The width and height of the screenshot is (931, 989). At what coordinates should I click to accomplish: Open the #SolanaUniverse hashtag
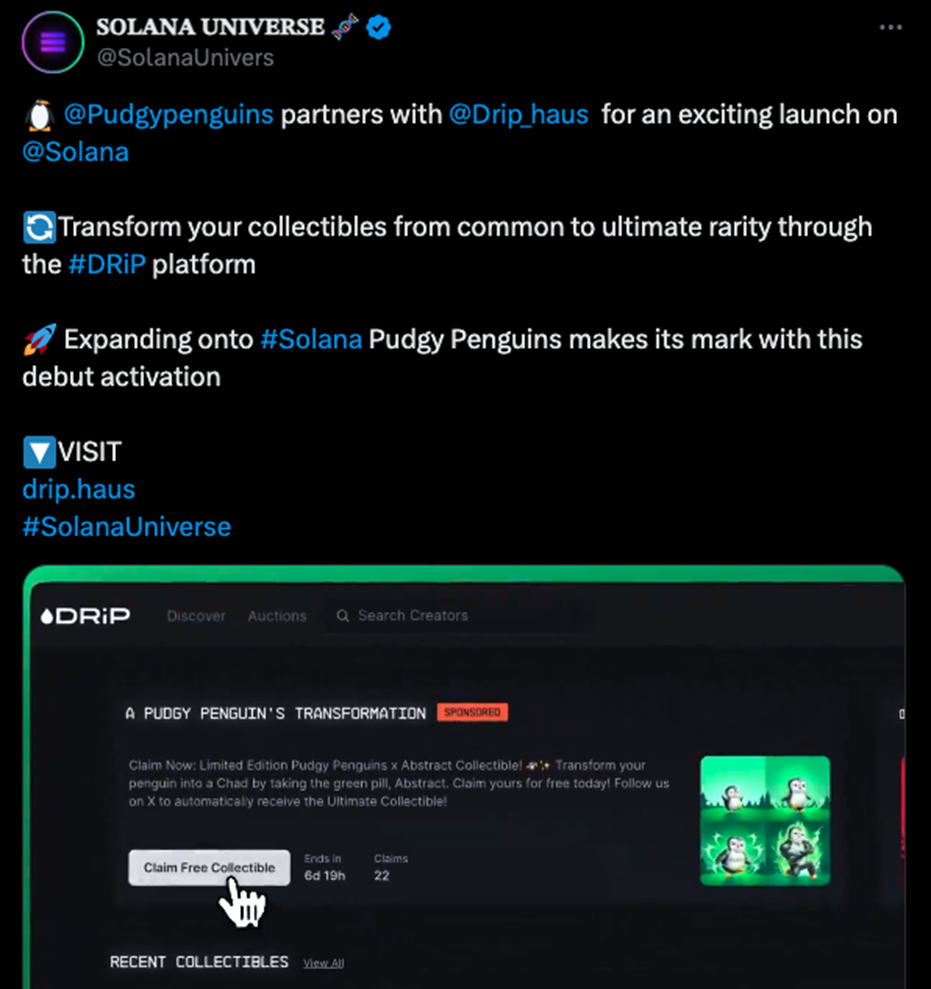(x=127, y=527)
